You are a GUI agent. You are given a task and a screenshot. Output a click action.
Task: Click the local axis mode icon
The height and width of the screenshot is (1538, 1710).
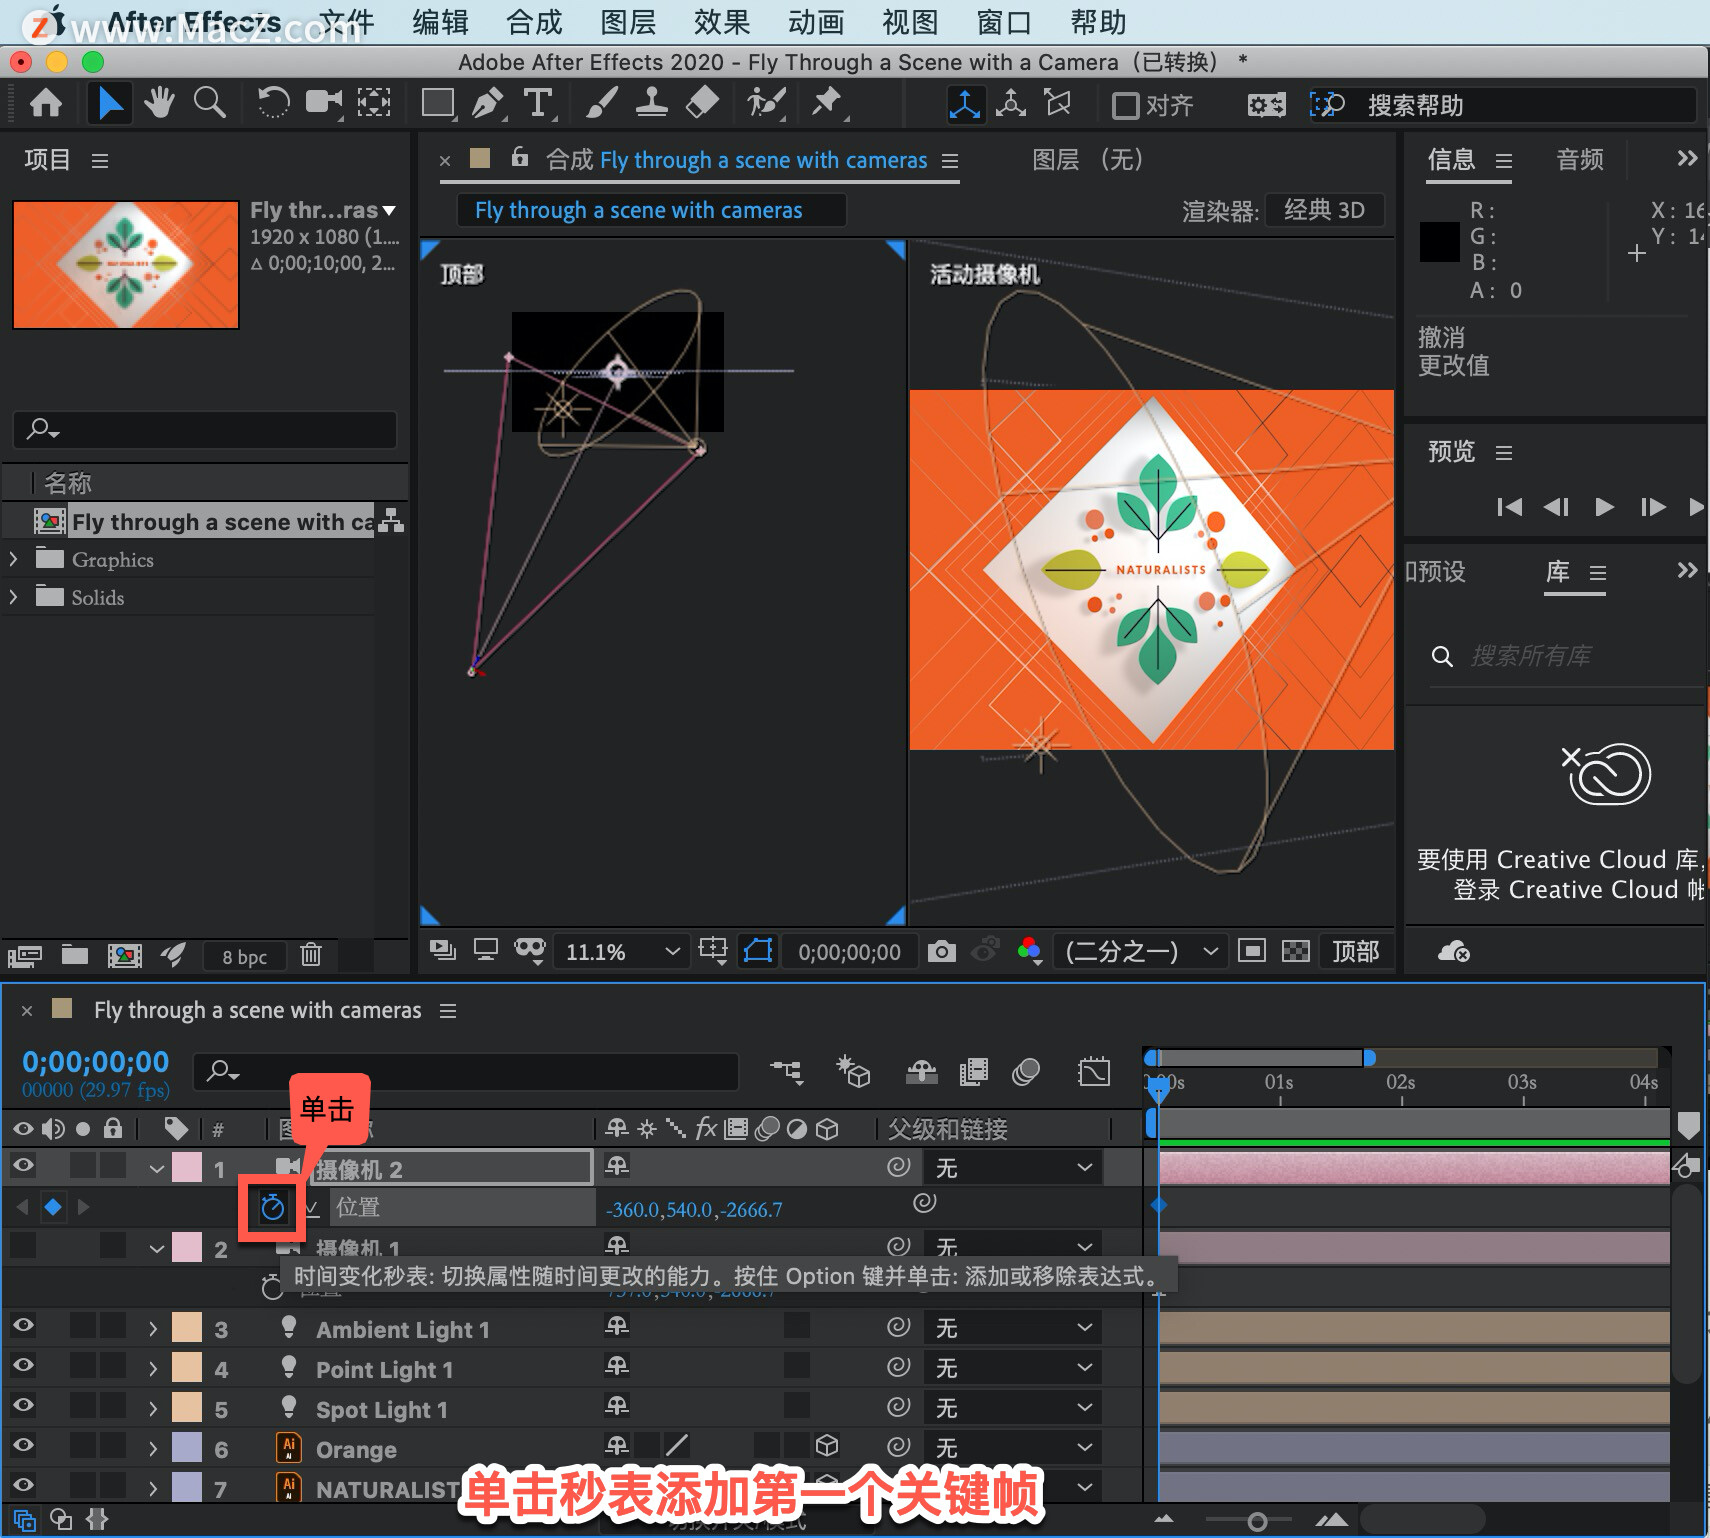(965, 104)
